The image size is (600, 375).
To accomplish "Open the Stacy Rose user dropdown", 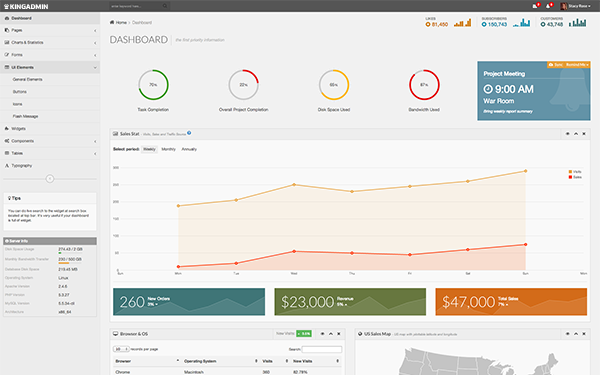I will click(576, 6).
